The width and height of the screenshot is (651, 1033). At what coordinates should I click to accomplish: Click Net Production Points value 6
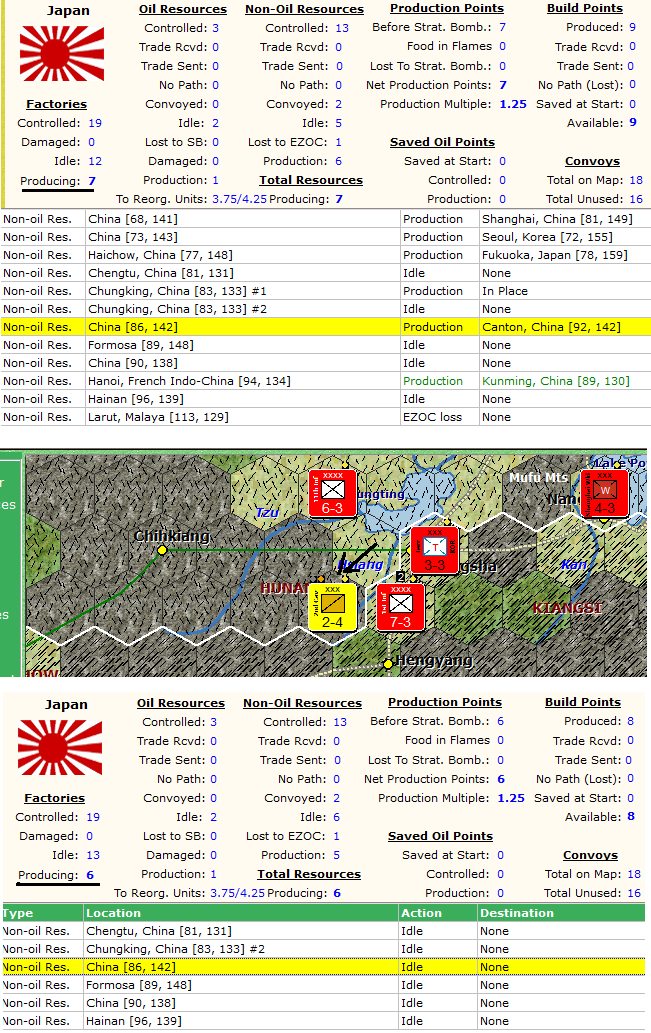(x=501, y=779)
